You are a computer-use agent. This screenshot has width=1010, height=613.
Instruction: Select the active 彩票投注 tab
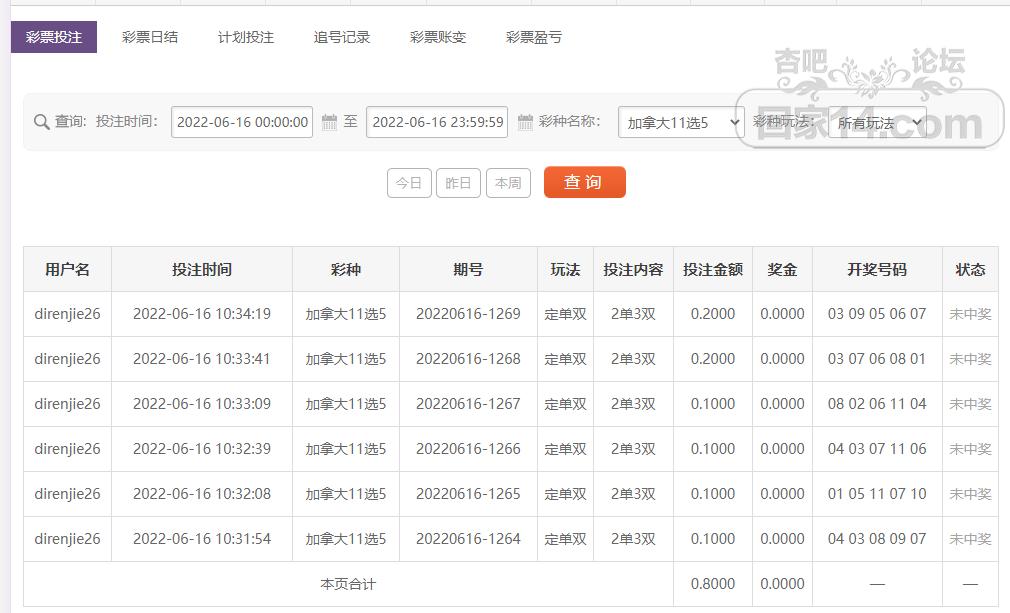click(55, 37)
